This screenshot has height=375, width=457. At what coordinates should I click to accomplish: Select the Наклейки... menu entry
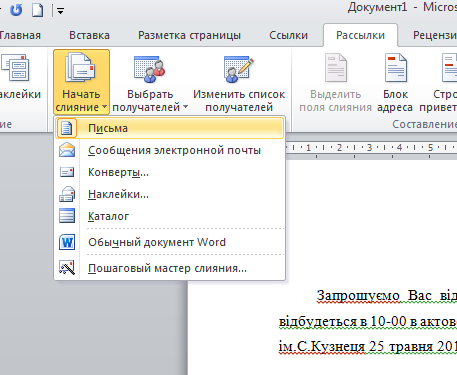[169, 194]
